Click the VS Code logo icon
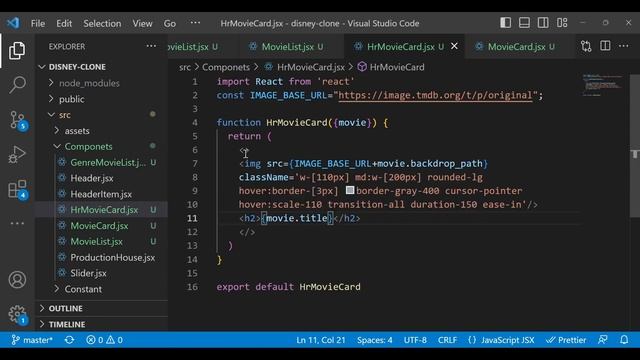This screenshot has width=640, height=360. point(13,23)
